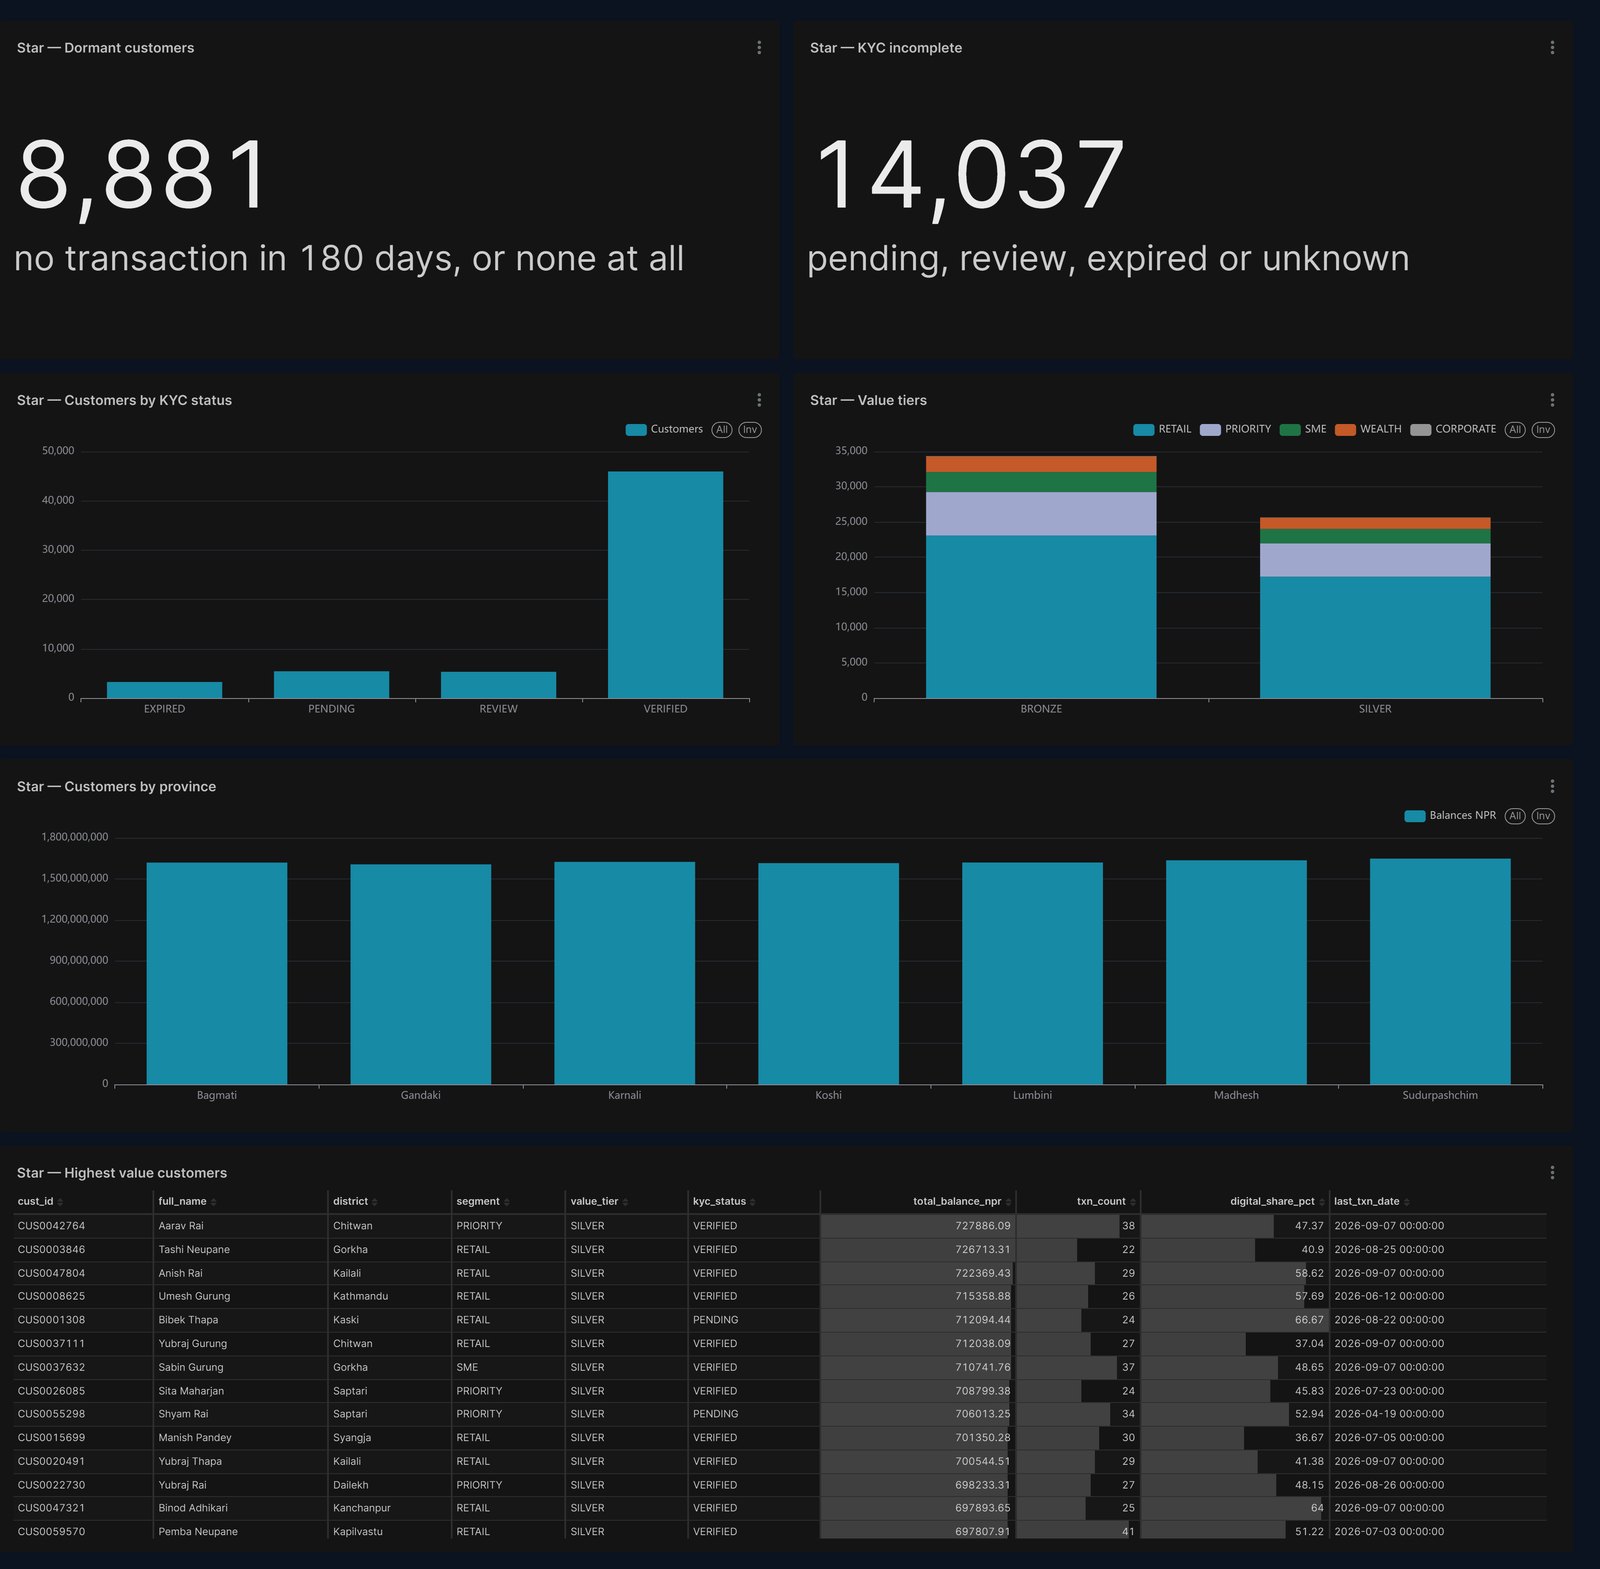Click the Sudurpashchim province bar

1440,971
